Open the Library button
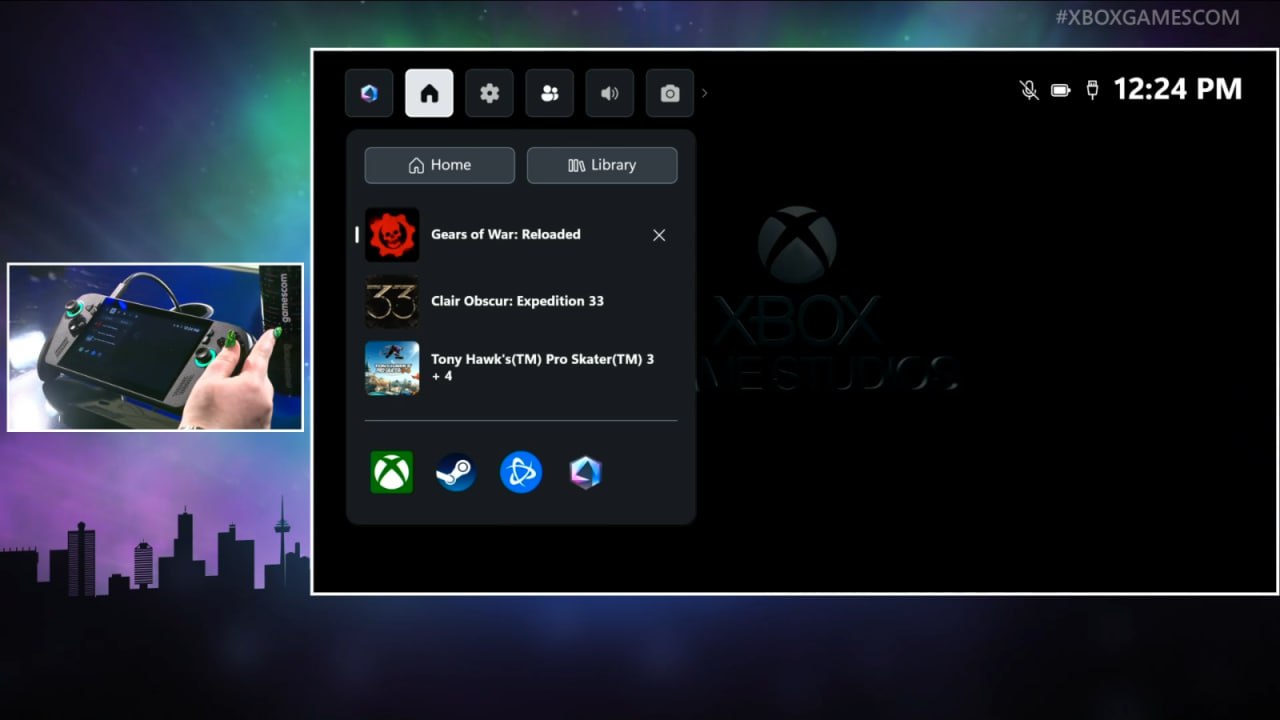1280x720 pixels. (601, 165)
